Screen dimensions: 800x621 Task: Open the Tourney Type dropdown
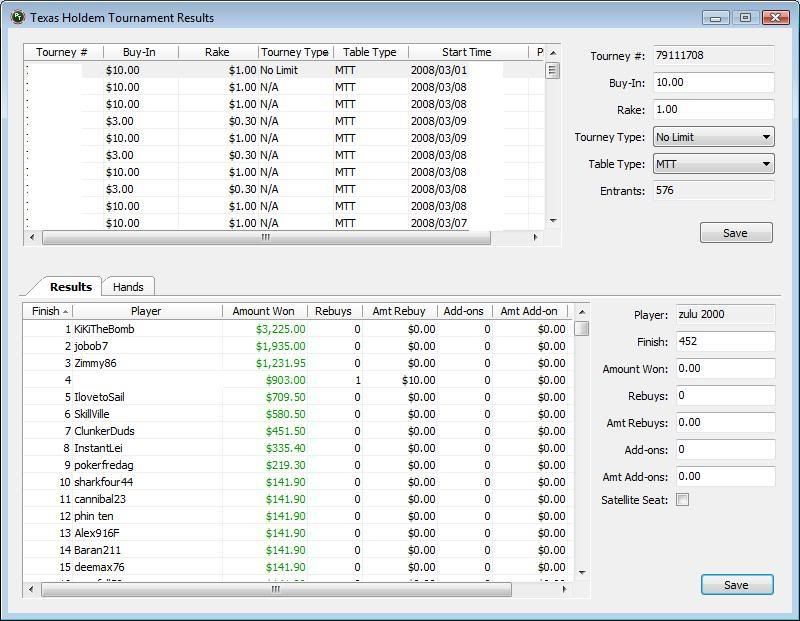713,137
